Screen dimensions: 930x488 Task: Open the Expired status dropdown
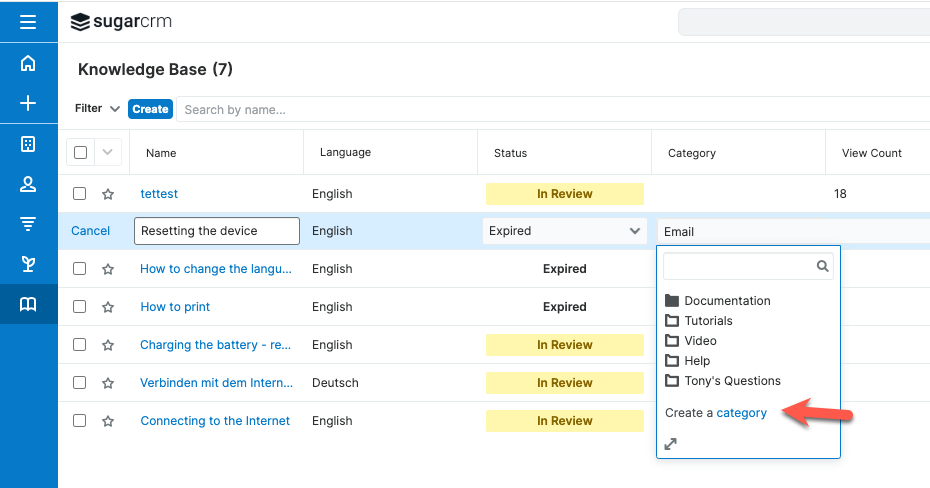(x=565, y=231)
